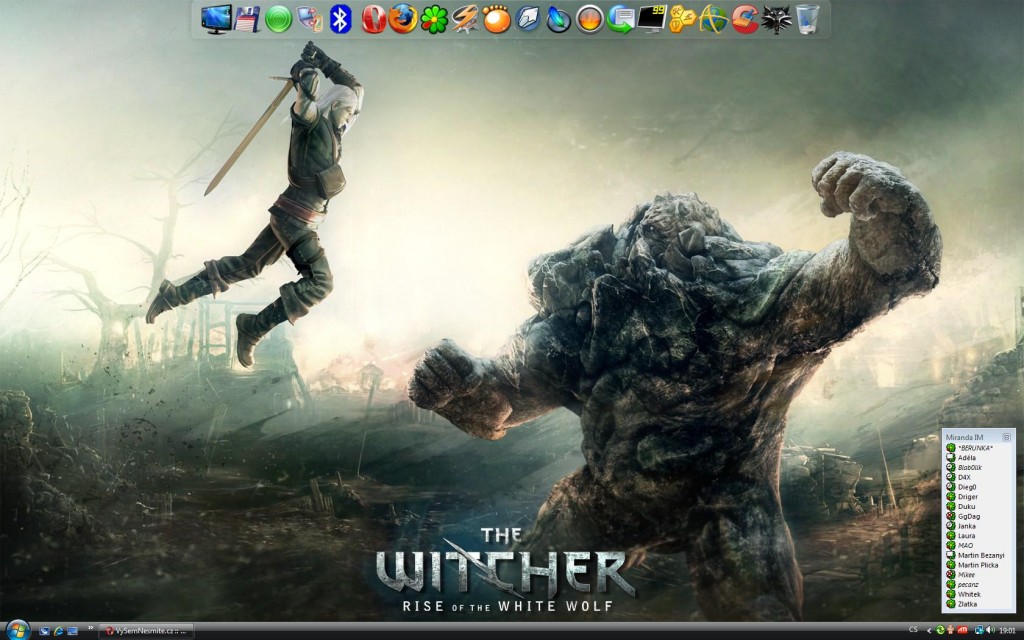Select contact MAO in Miranda IM
Image resolution: width=1024 pixels, height=640 pixels.
[978, 545]
